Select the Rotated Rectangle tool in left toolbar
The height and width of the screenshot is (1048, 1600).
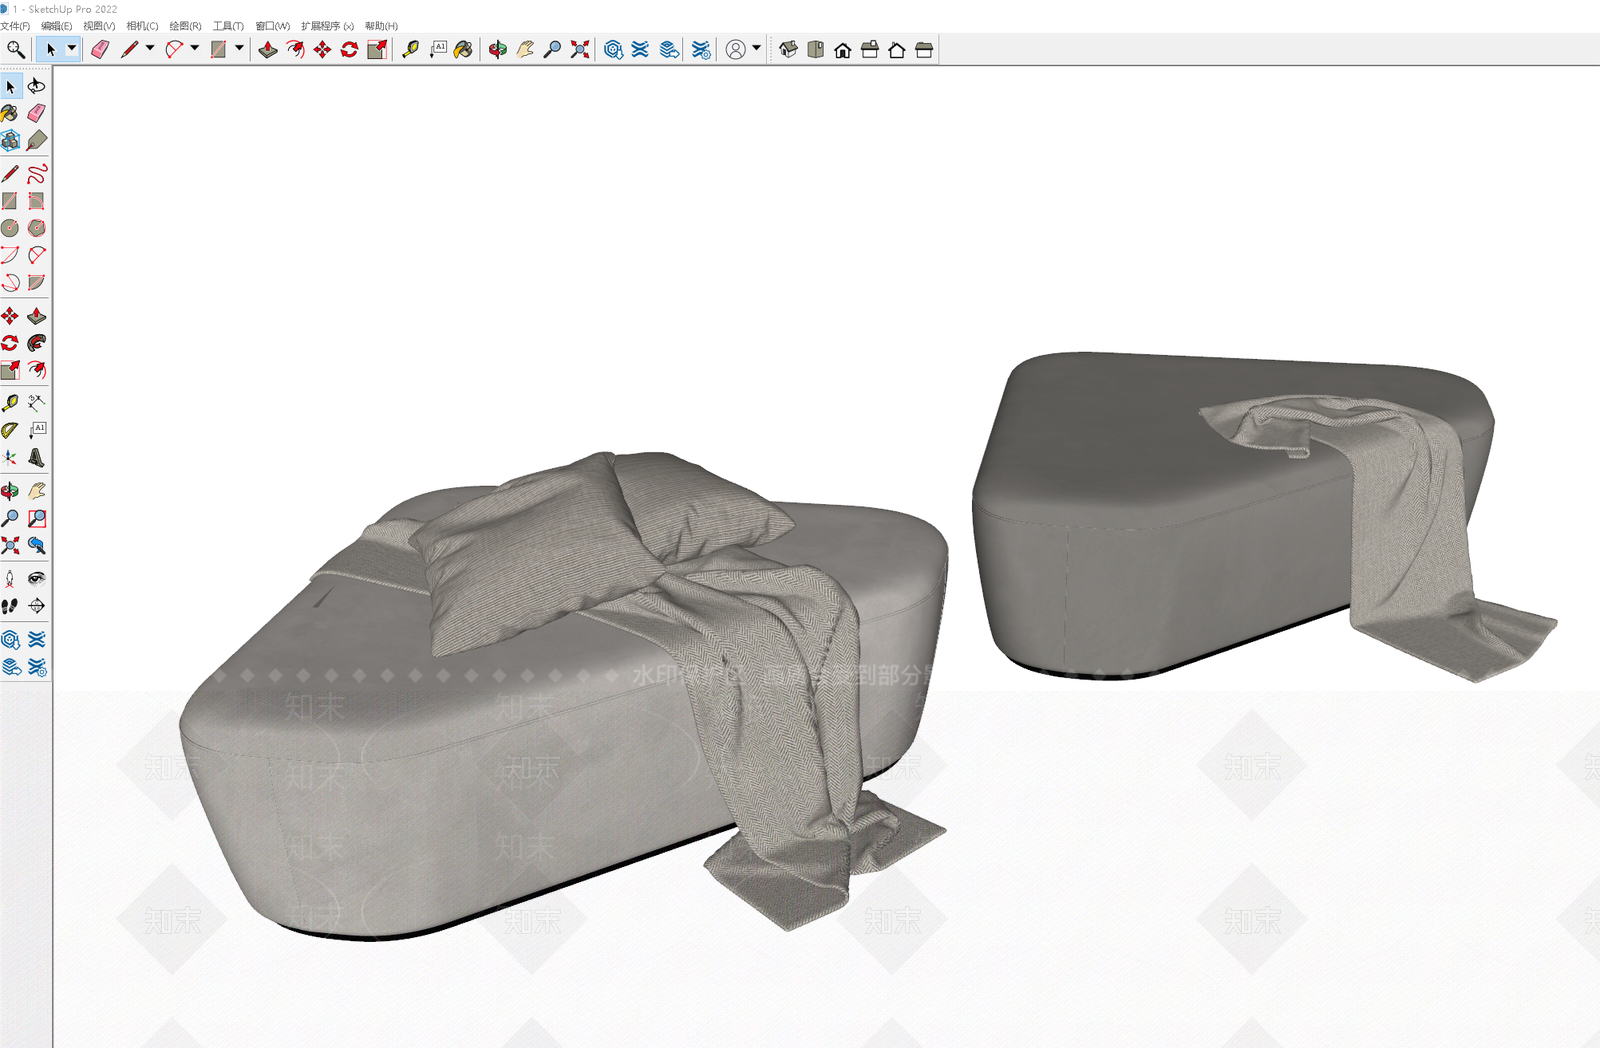(x=37, y=201)
